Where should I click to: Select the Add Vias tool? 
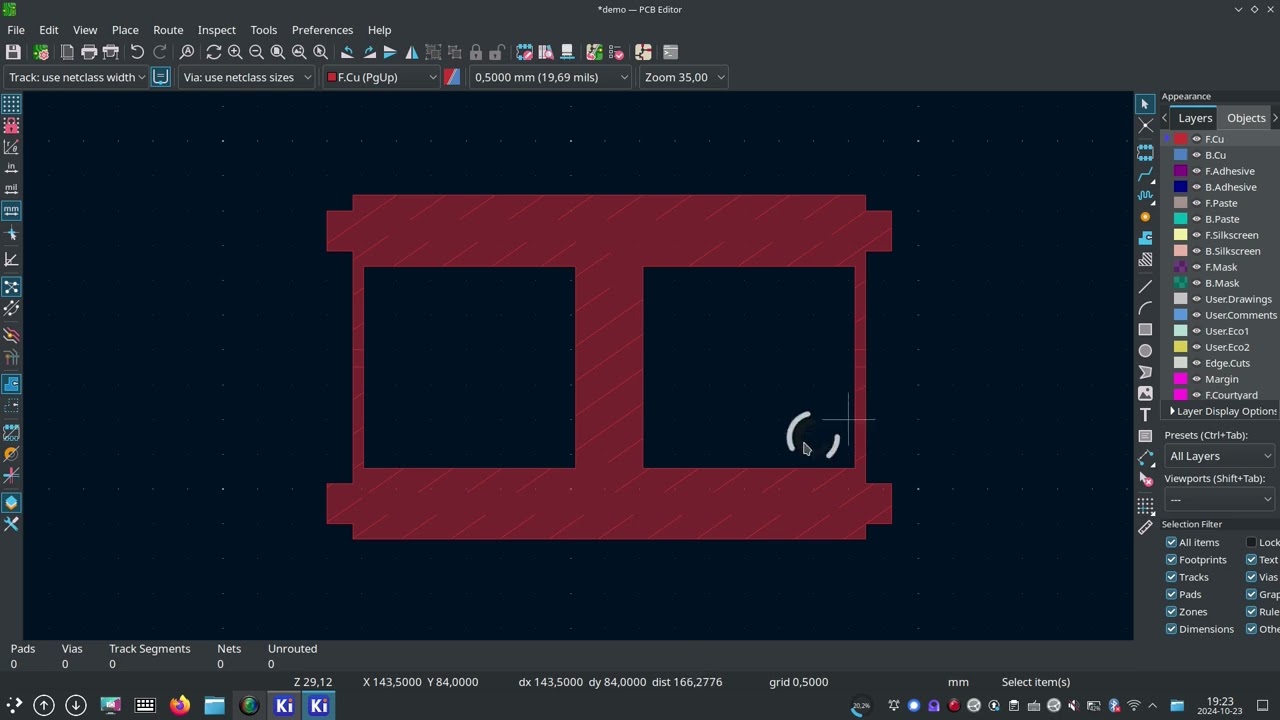point(1145,217)
